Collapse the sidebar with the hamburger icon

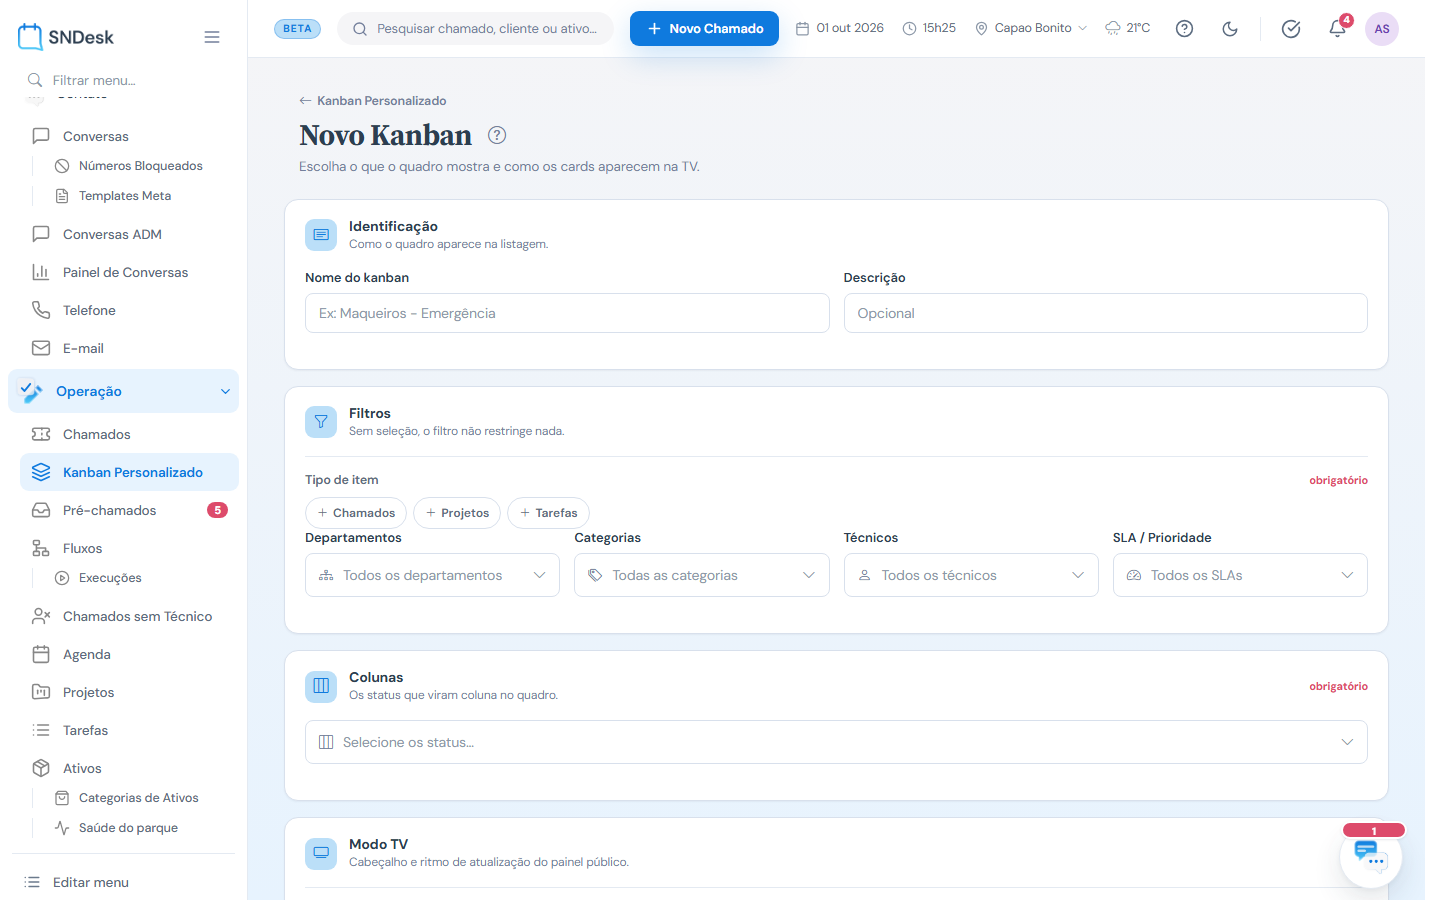click(x=212, y=37)
